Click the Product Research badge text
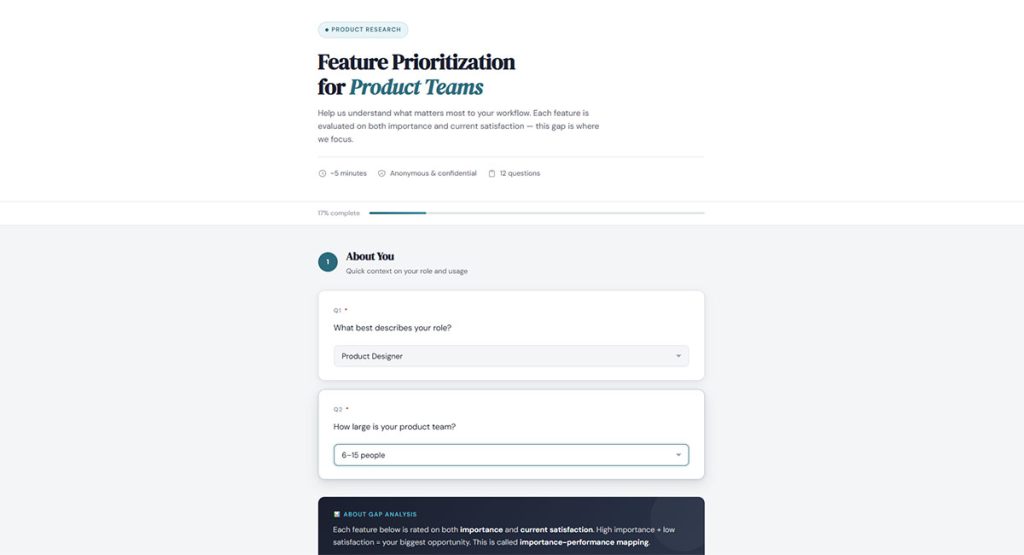1024x555 pixels. [x=366, y=30]
